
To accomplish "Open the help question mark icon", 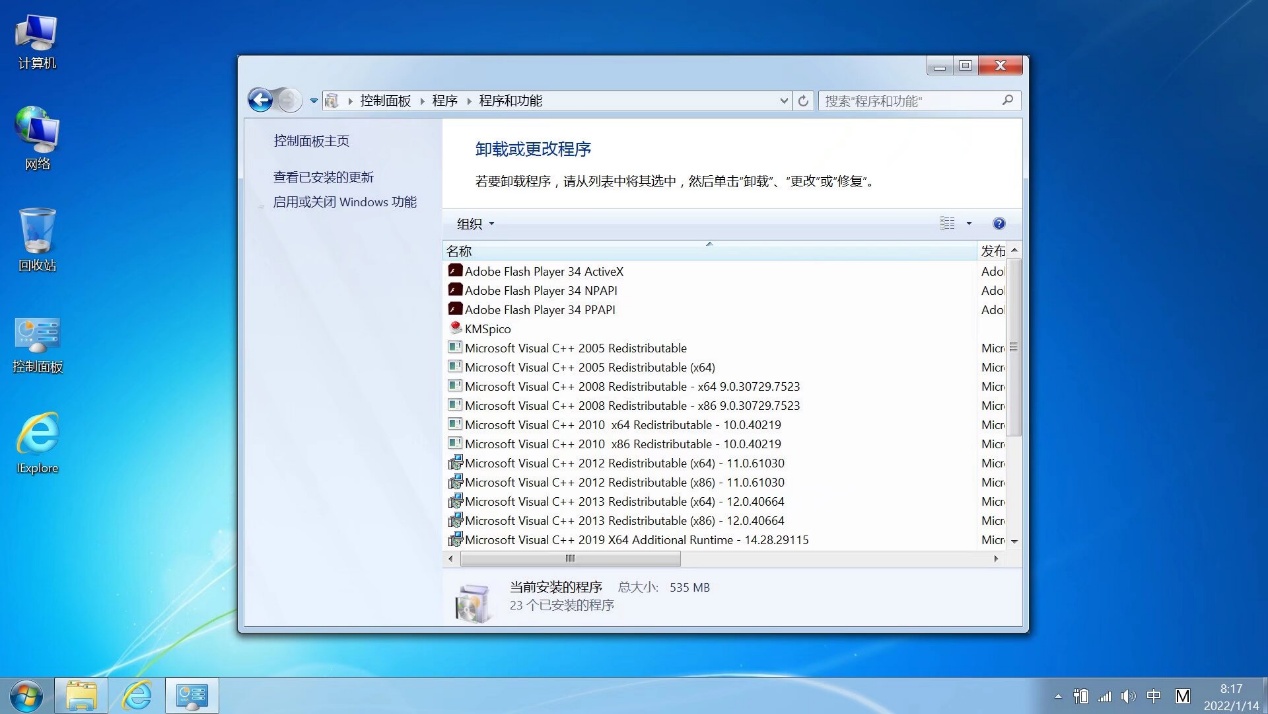I will pyautogui.click(x=998, y=224).
